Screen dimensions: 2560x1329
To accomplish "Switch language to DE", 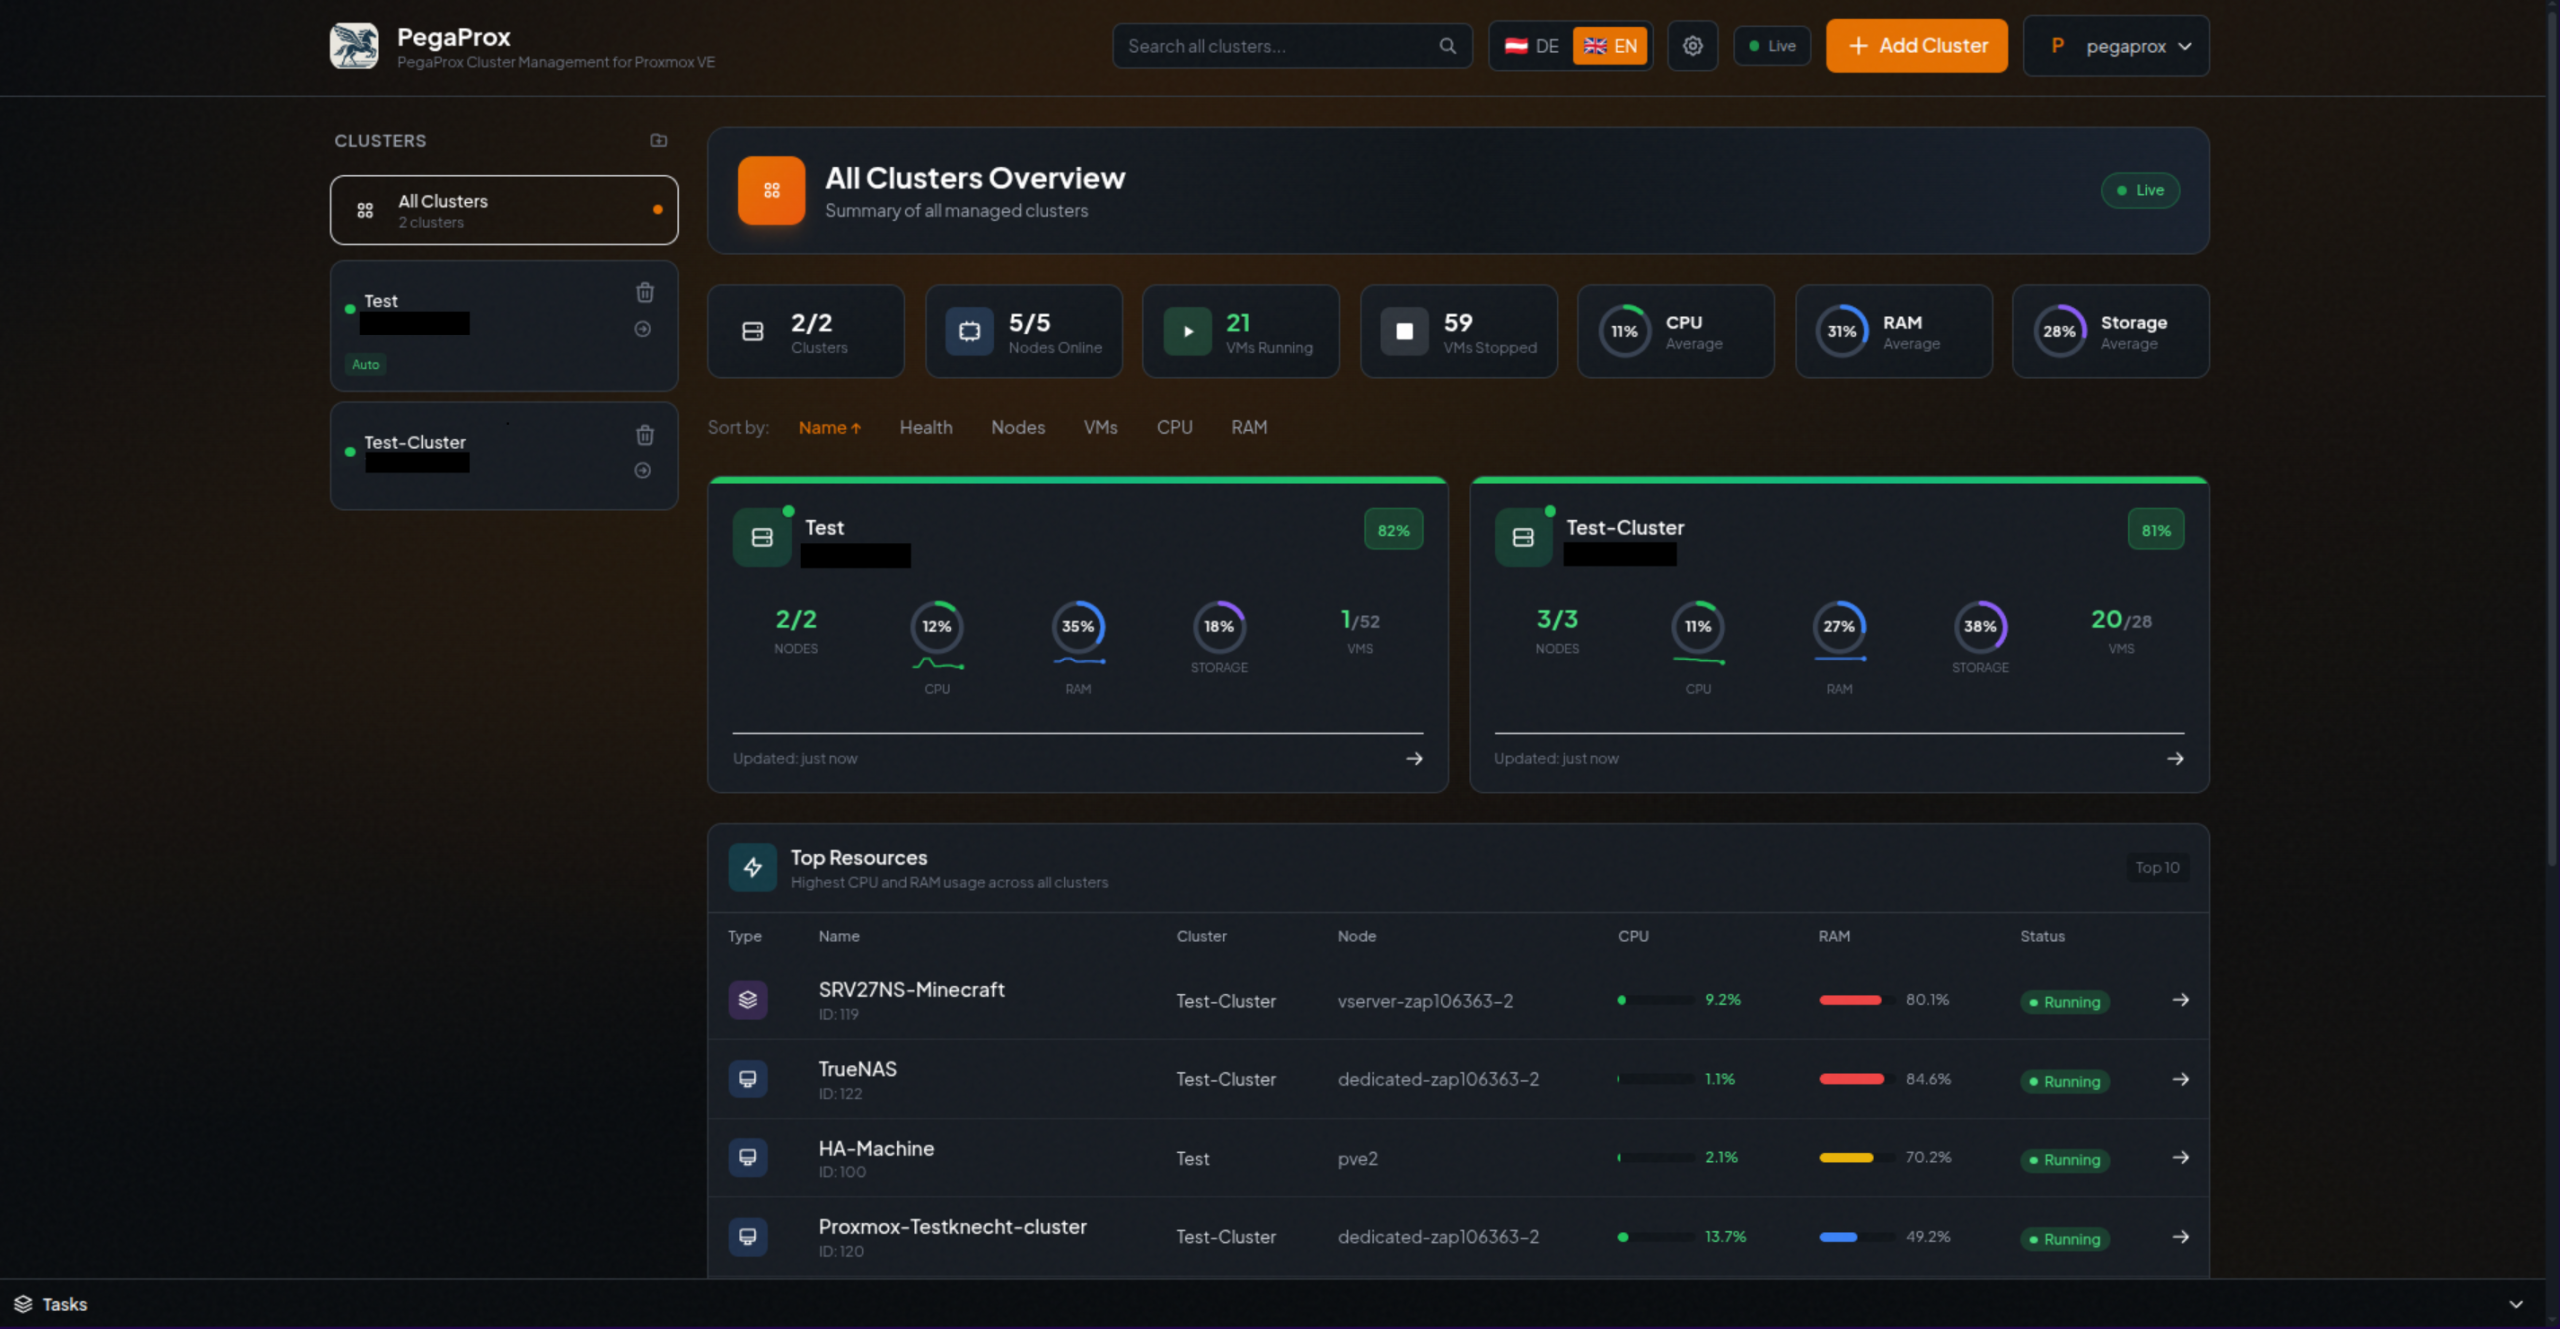I will [1530, 45].
